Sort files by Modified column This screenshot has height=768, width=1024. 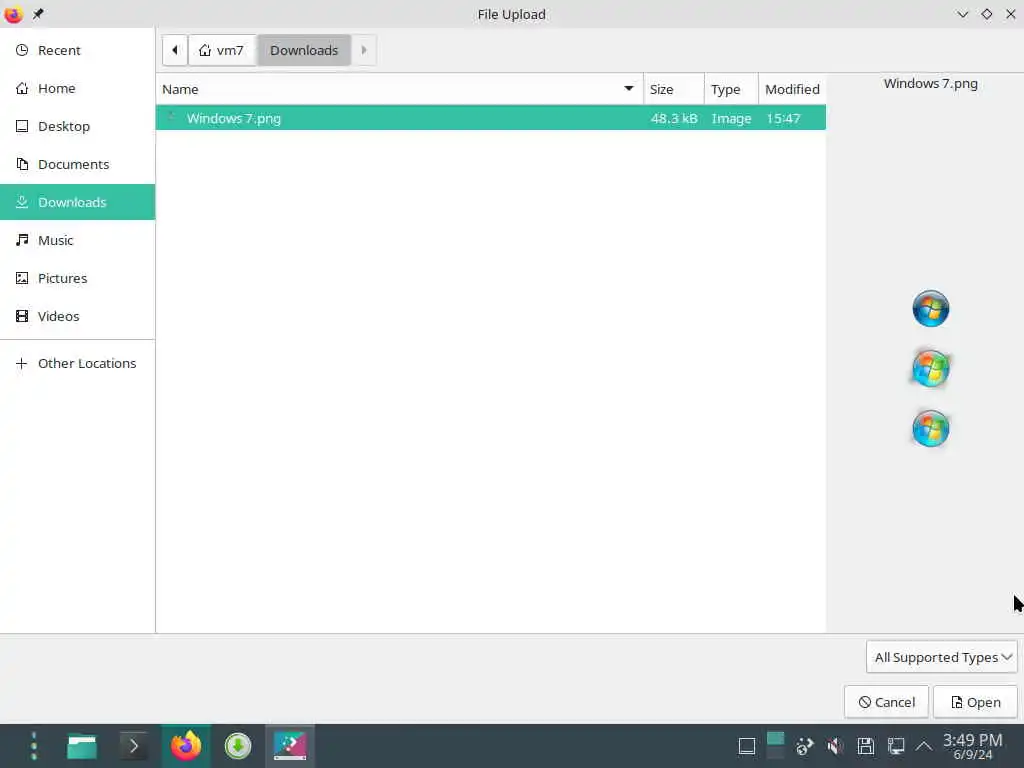(792, 89)
